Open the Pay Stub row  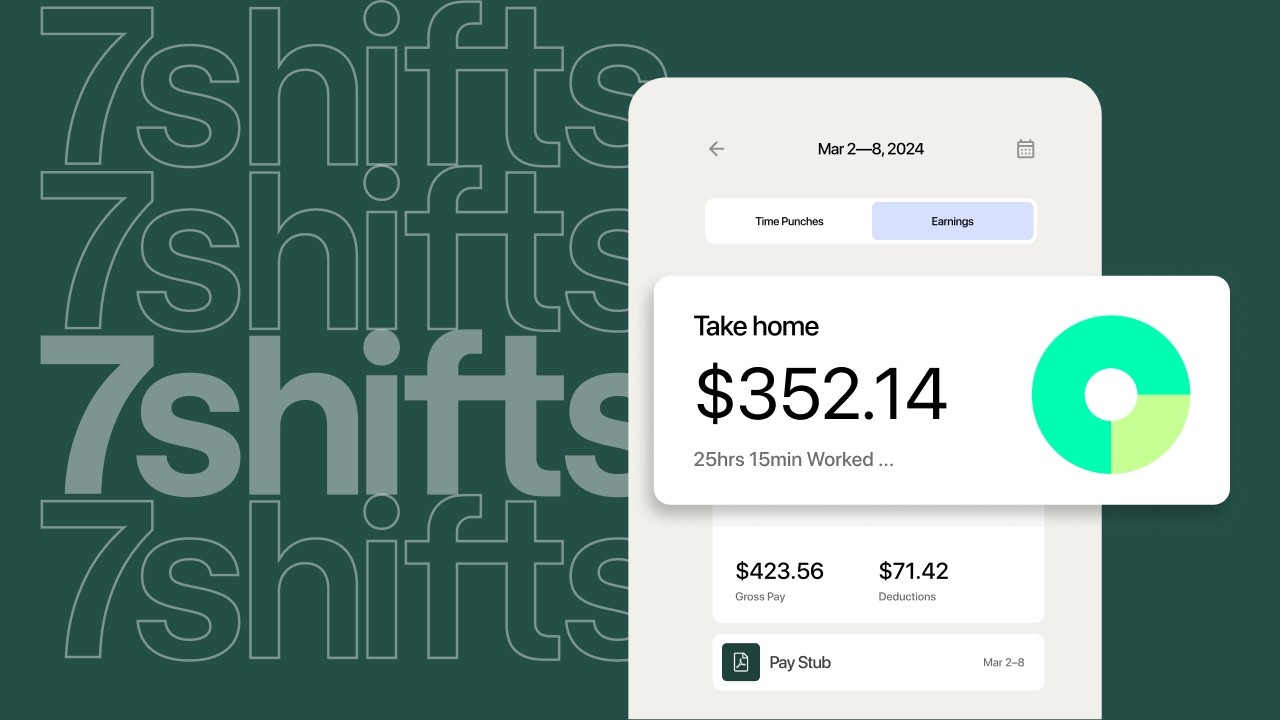coord(878,662)
